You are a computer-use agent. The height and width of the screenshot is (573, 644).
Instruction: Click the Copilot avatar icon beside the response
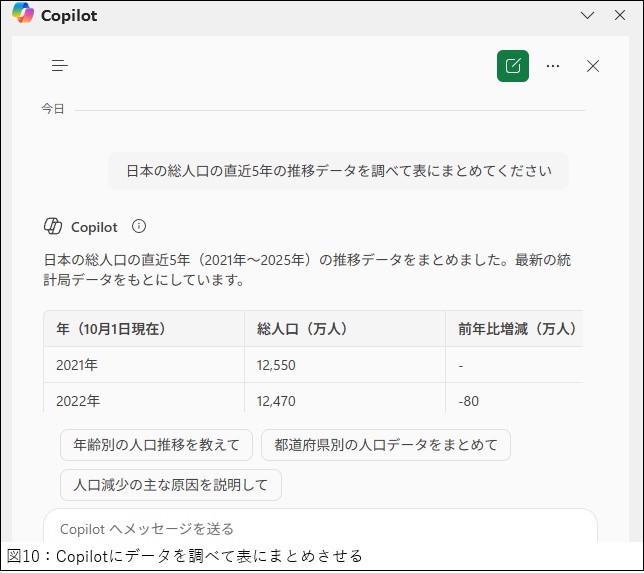coord(53,226)
